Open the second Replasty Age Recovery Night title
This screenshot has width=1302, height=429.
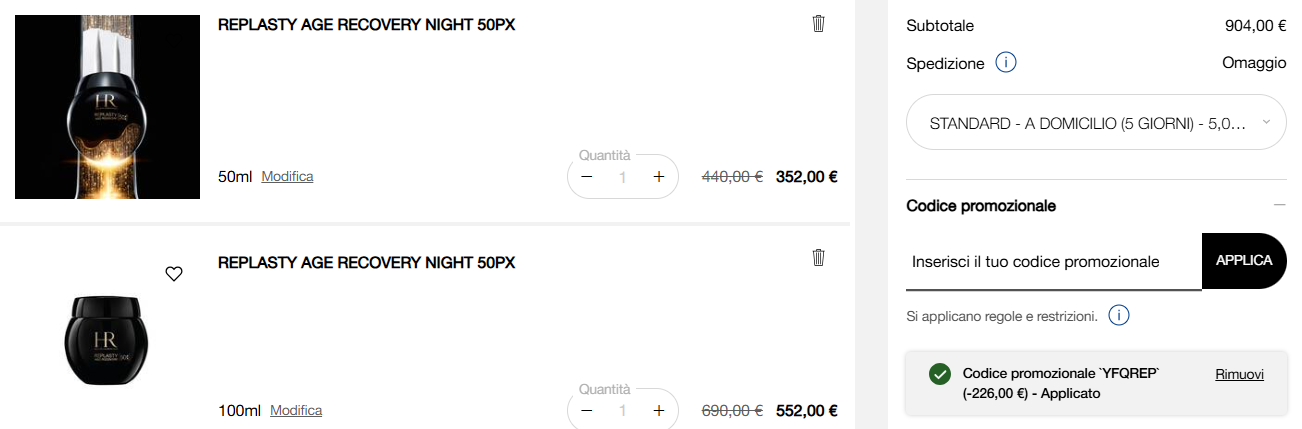366,263
